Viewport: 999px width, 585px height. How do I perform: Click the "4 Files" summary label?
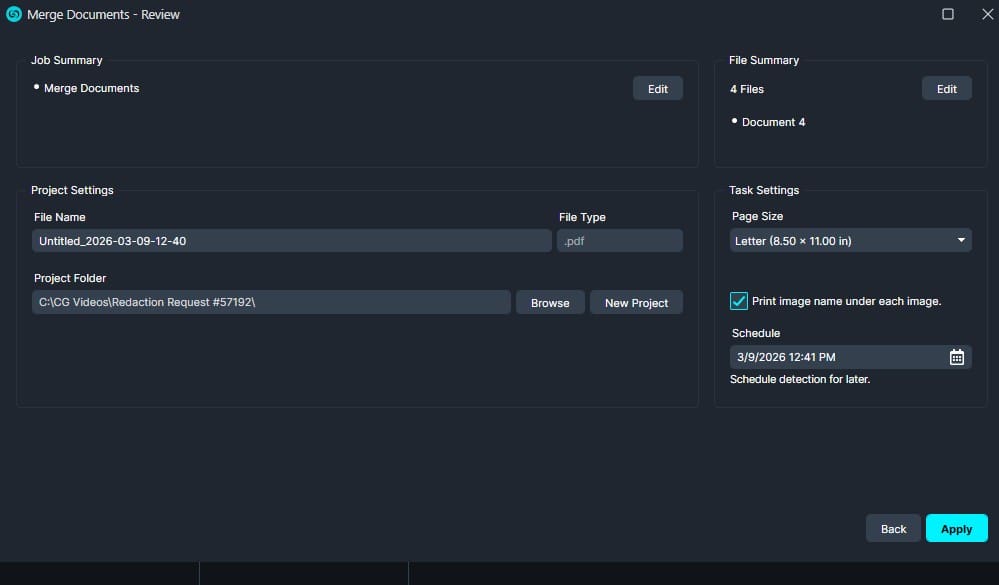(x=746, y=89)
